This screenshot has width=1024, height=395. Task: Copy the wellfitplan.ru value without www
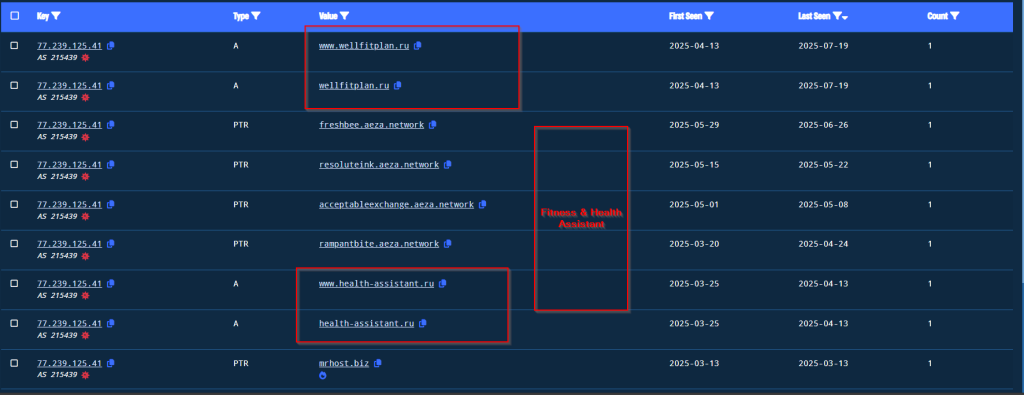(398, 86)
